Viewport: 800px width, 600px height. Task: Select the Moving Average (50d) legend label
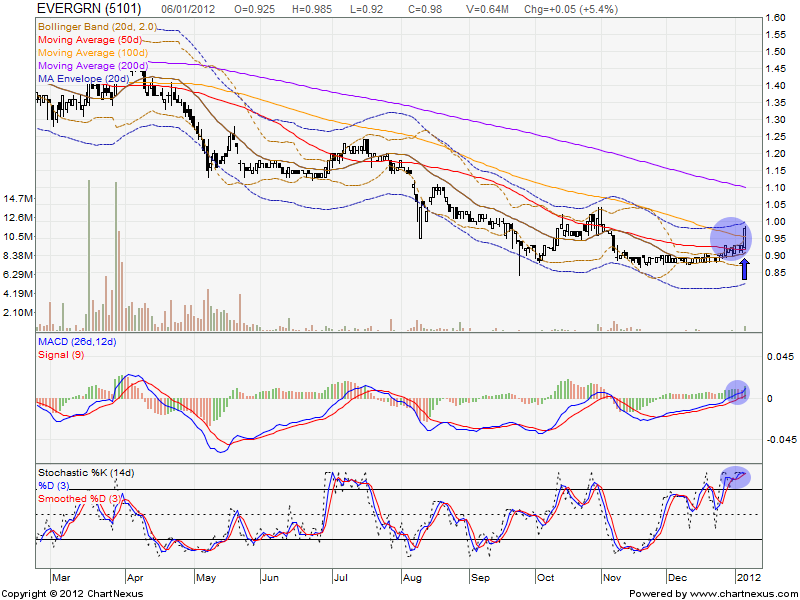pos(89,38)
